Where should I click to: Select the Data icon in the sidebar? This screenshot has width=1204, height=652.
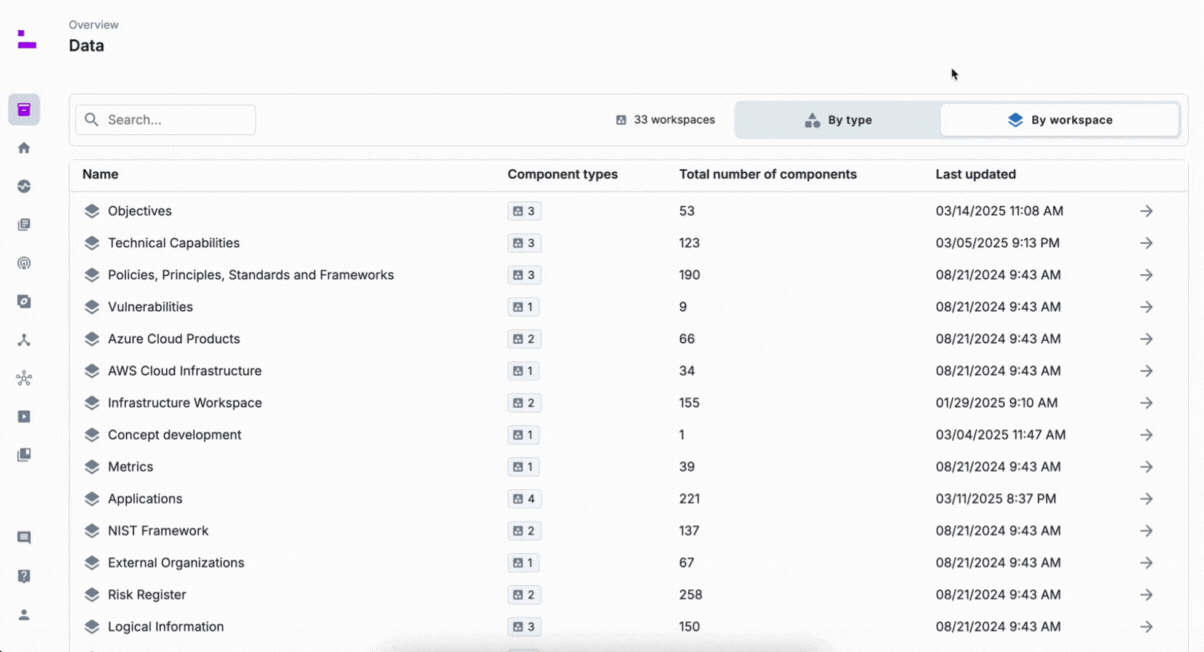[23, 109]
